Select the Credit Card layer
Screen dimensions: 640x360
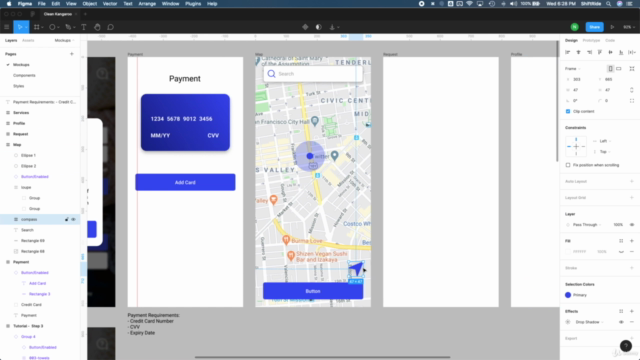[x=31, y=304]
